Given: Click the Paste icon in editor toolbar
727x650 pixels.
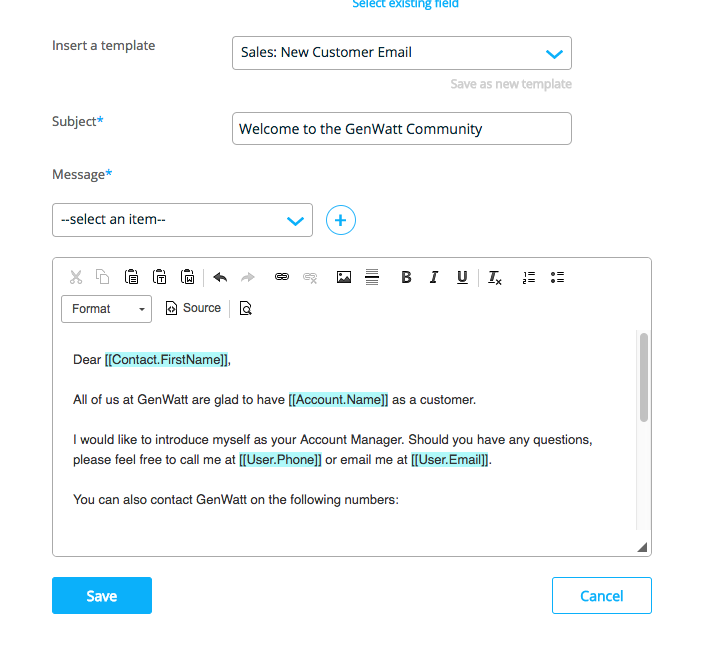Looking at the screenshot, I should (131, 277).
